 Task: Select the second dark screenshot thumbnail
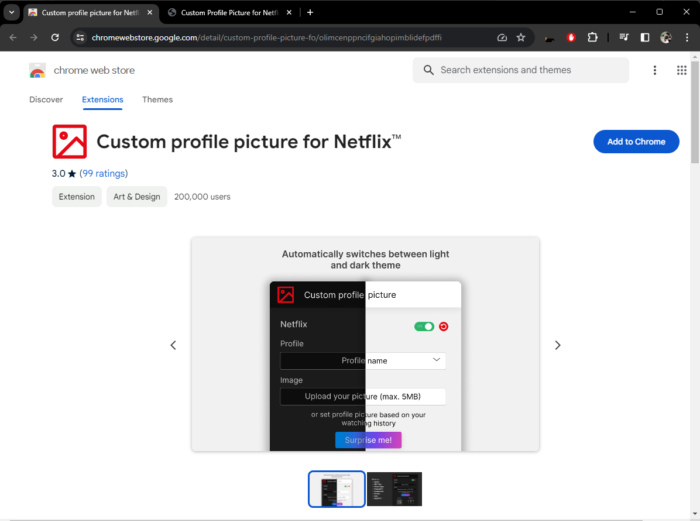coord(394,489)
